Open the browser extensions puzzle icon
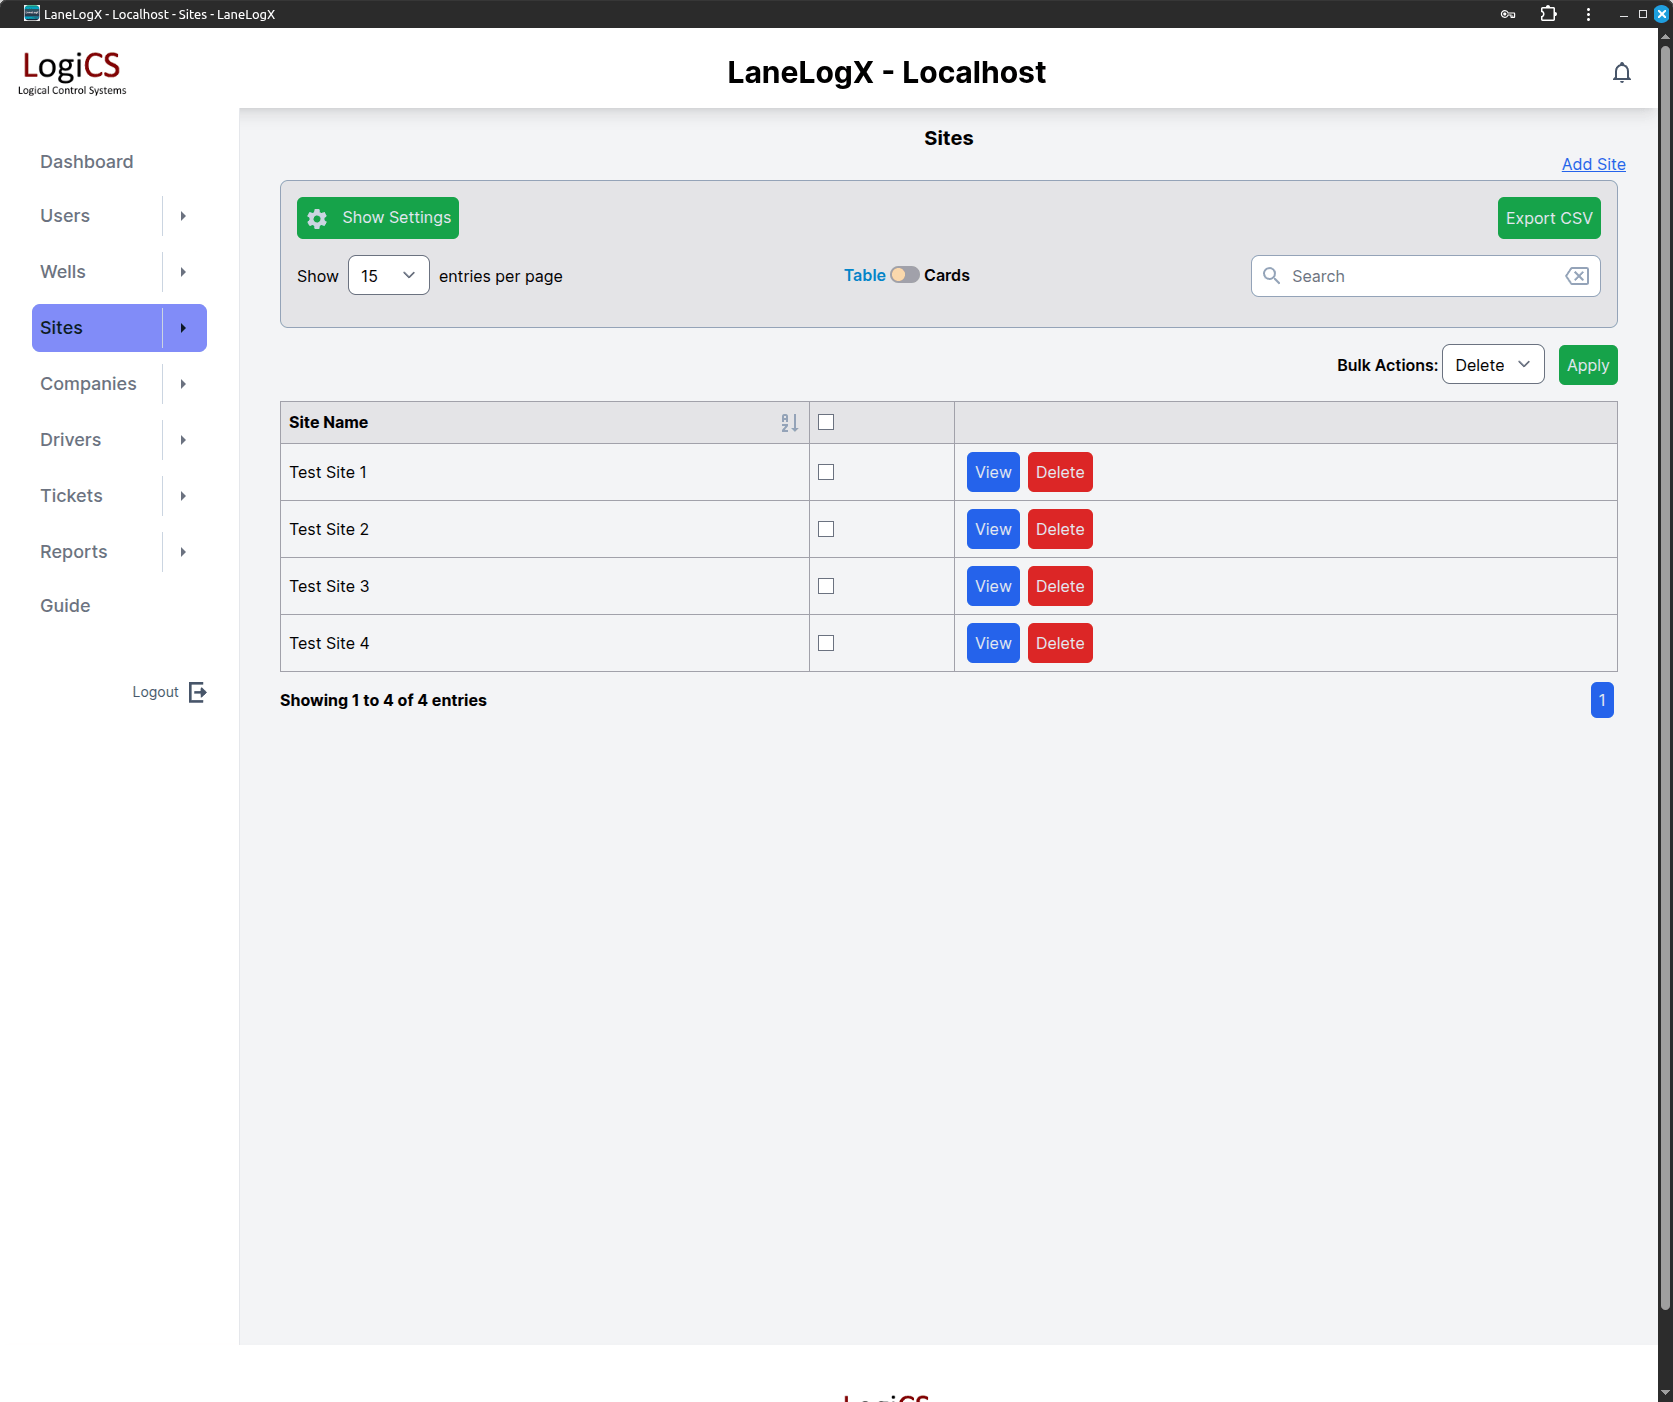The image size is (1673, 1402). pos(1548,14)
